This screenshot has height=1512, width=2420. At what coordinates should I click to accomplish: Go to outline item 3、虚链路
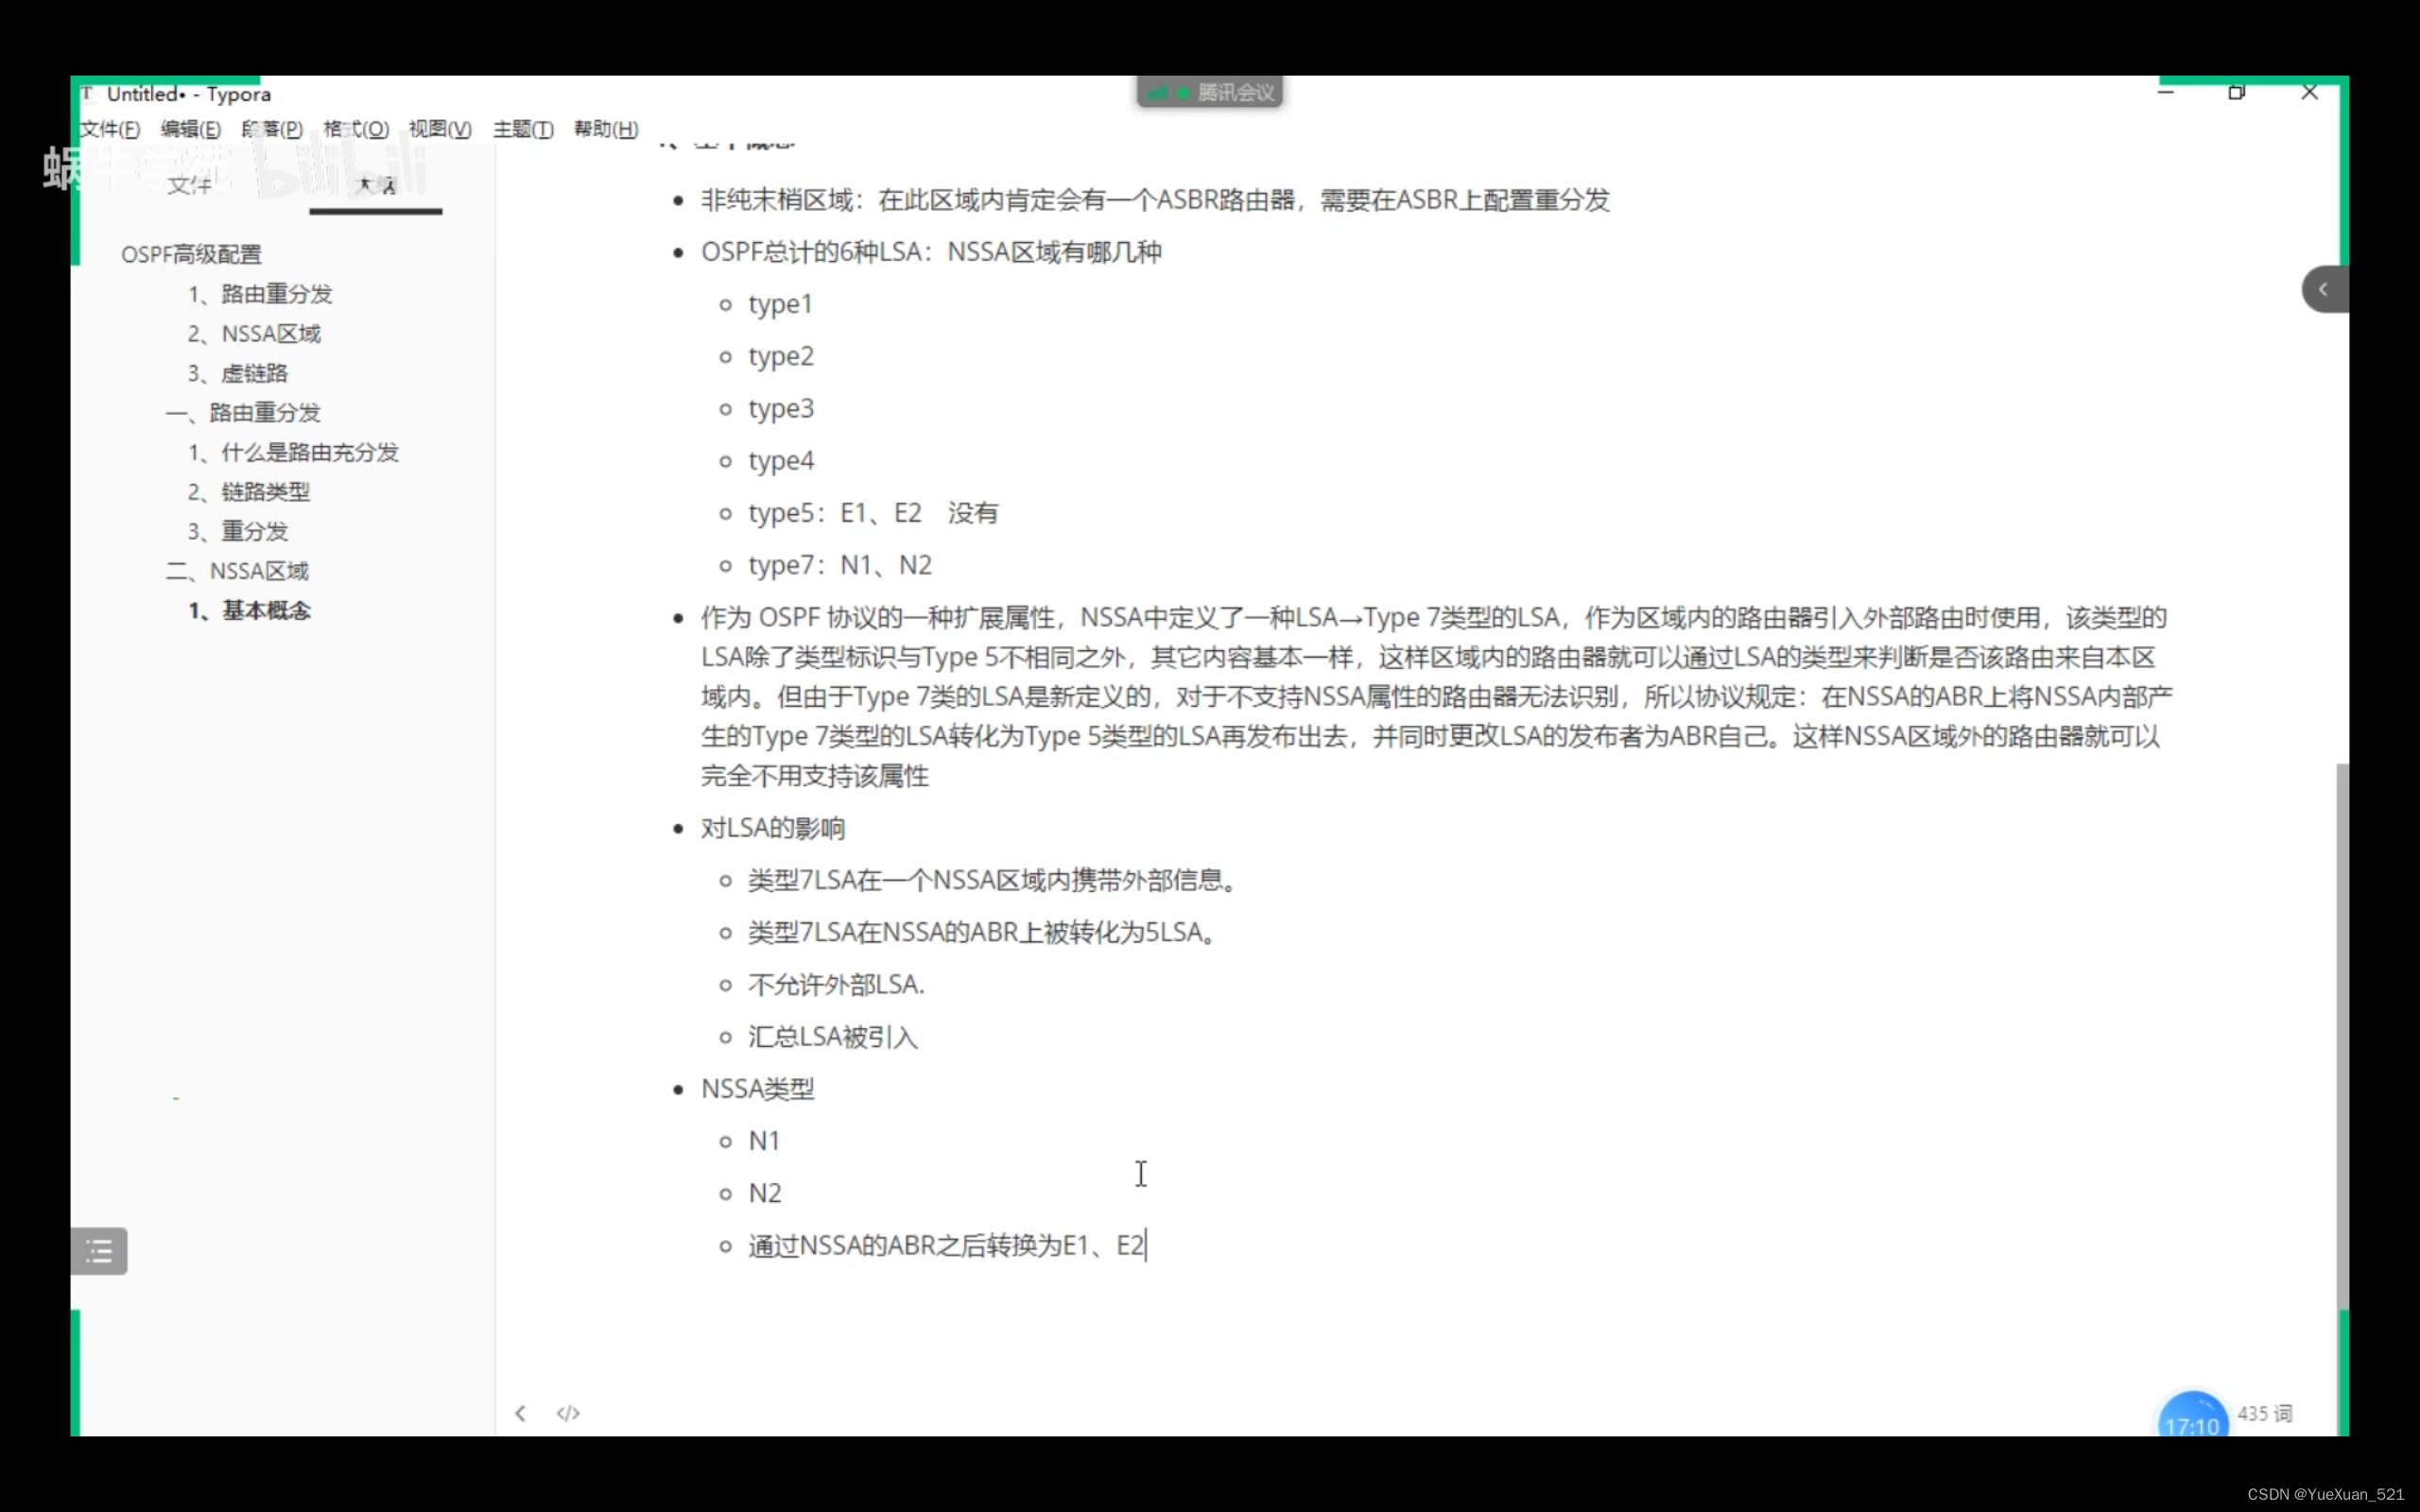[x=238, y=373]
